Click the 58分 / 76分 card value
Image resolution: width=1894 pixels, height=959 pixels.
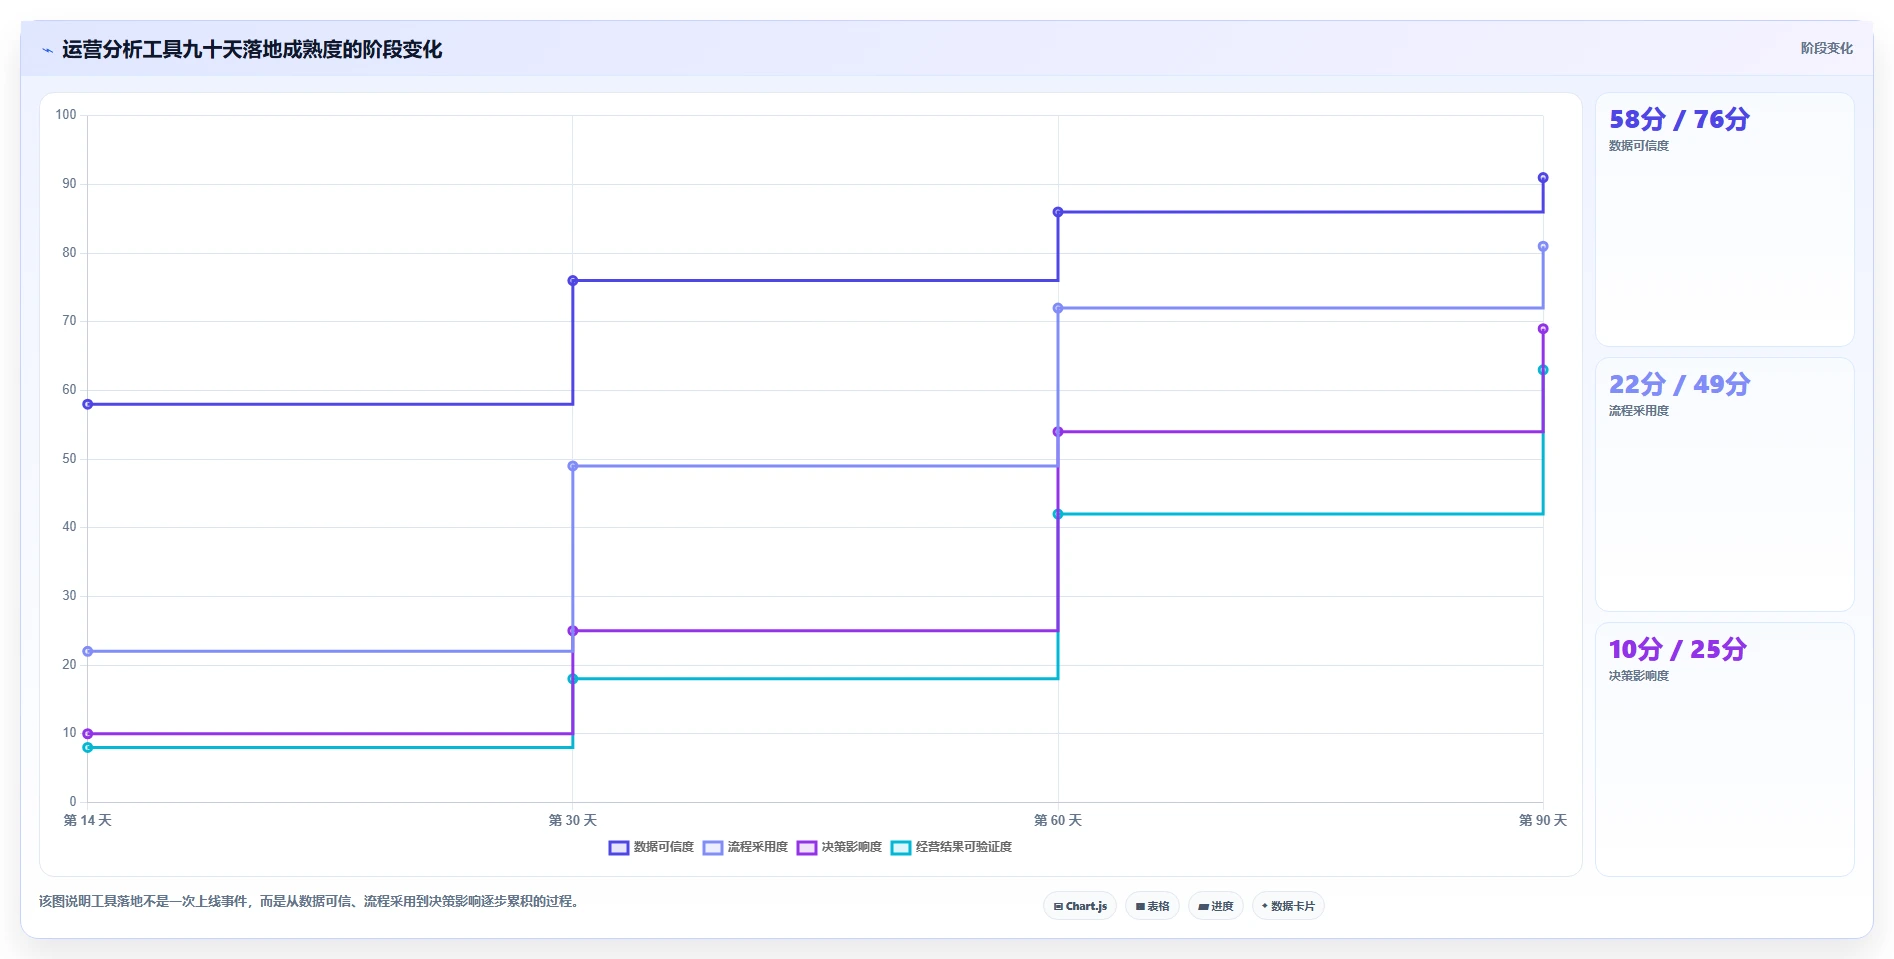coord(1679,119)
